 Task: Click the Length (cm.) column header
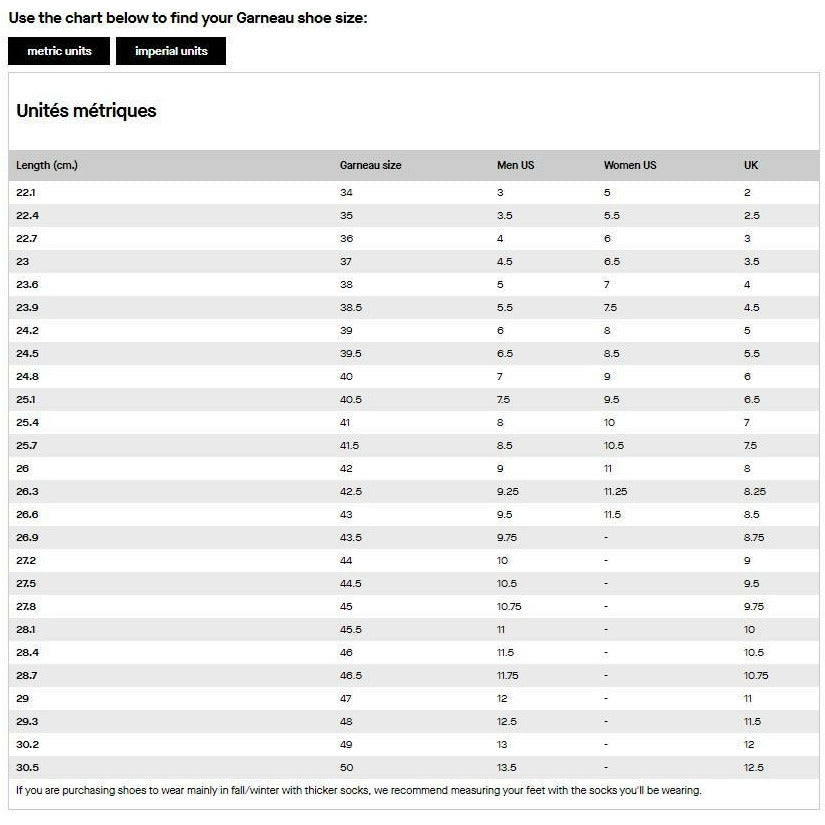[47, 165]
